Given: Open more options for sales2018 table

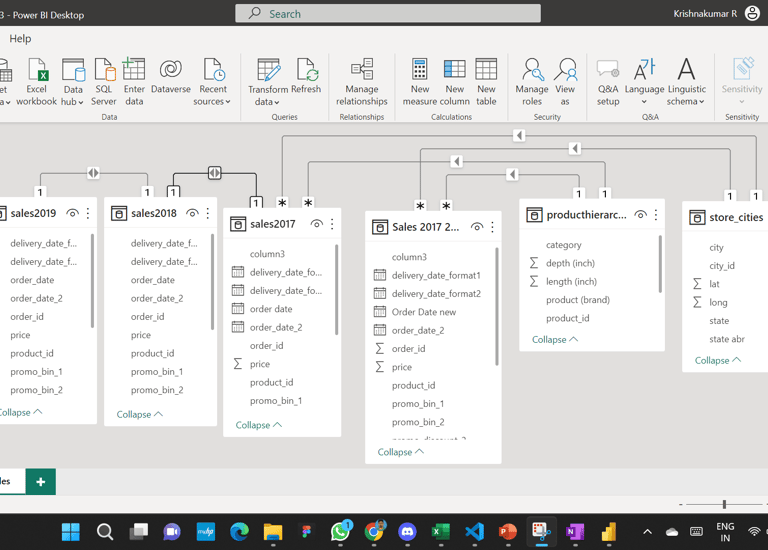Looking at the screenshot, I should point(208,213).
